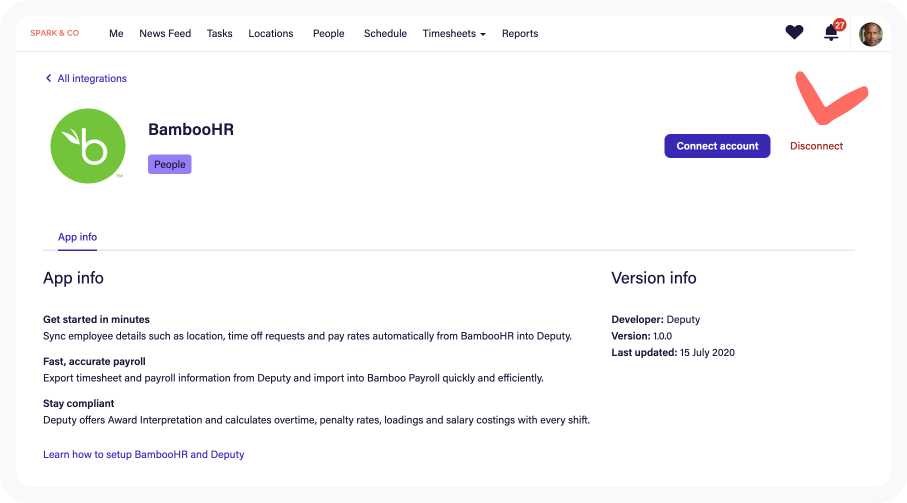Click 'Stay compliant' heading
Screen dimensions: 907x503
pyautogui.click(x=79, y=404)
